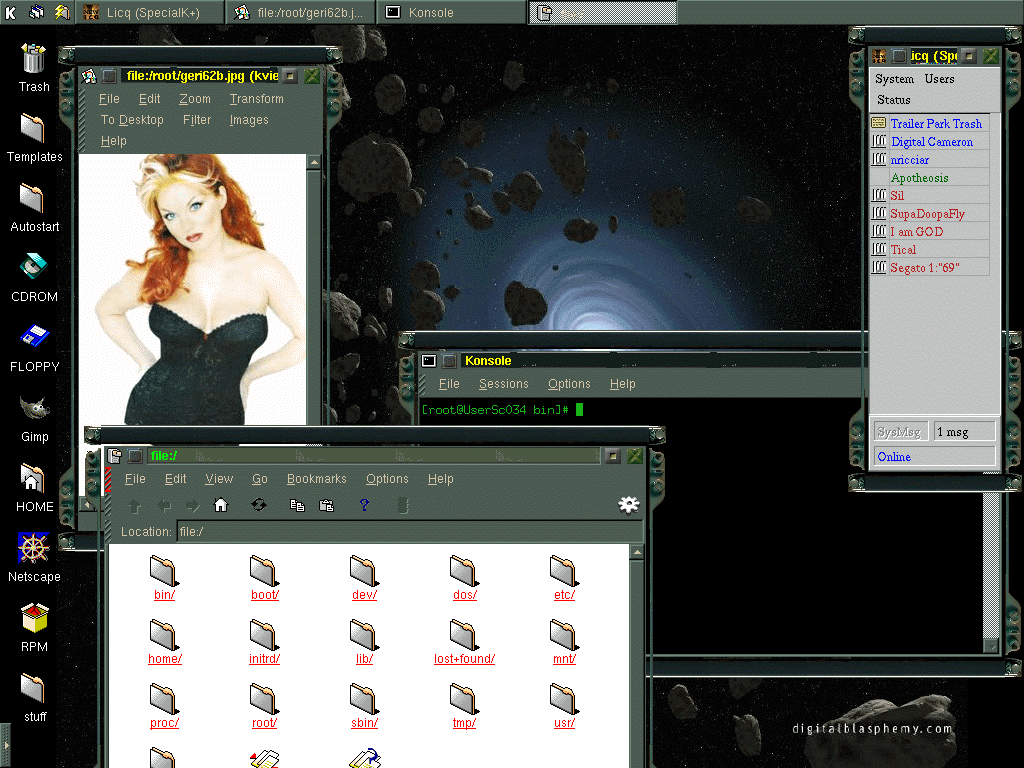The width and height of the screenshot is (1024, 768).
Task: Open the Online status selector in Licq
Action: point(934,457)
